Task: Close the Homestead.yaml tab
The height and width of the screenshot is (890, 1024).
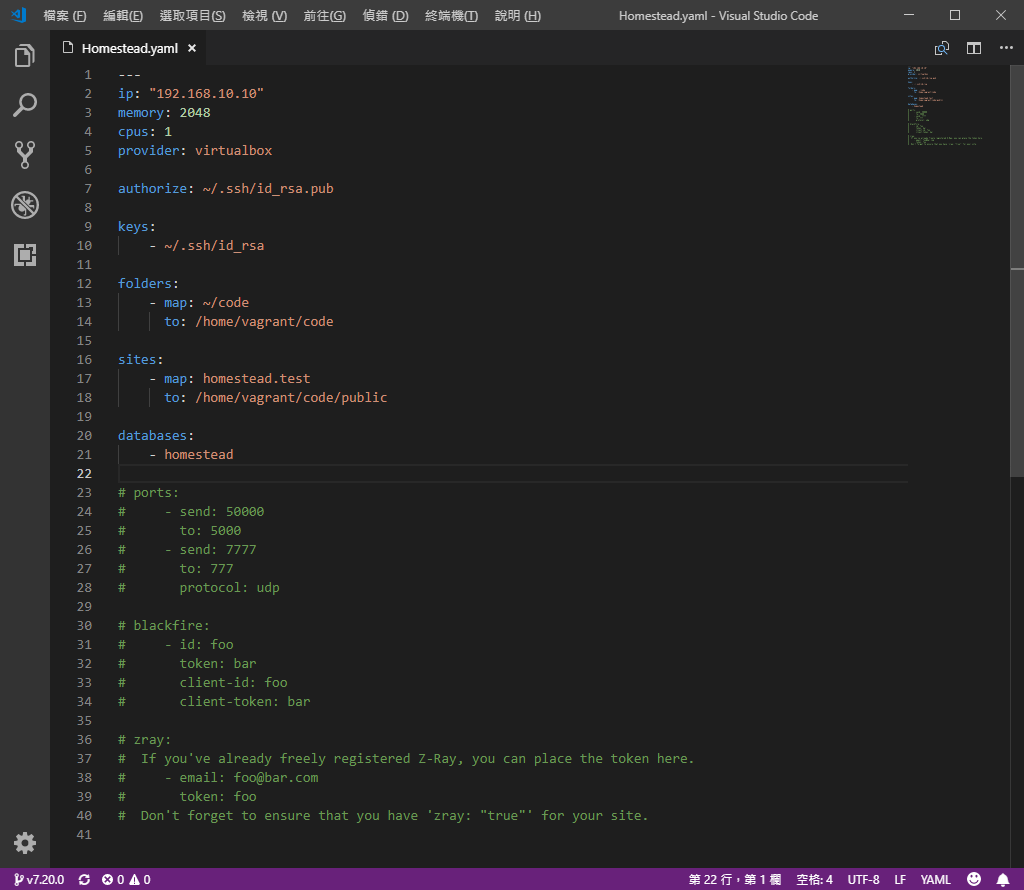Action: tap(192, 48)
